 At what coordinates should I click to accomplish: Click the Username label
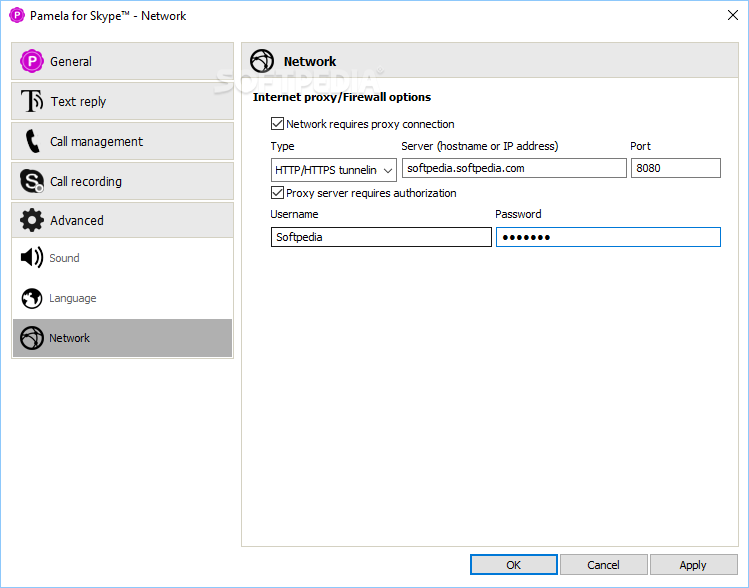(x=294, y=214)
